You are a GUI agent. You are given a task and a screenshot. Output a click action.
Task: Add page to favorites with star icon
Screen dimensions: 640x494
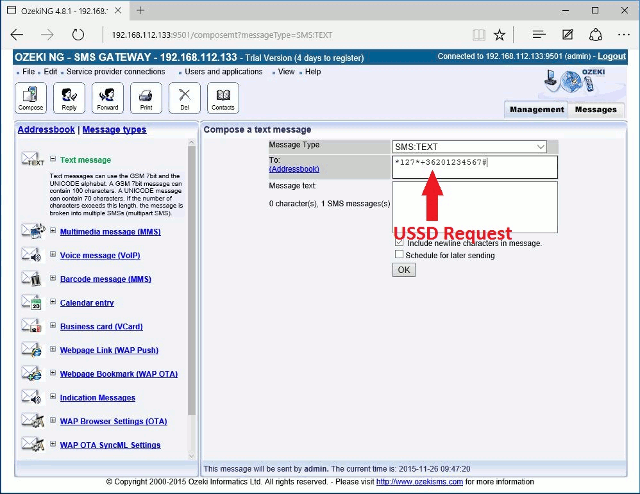pos(500,35)
